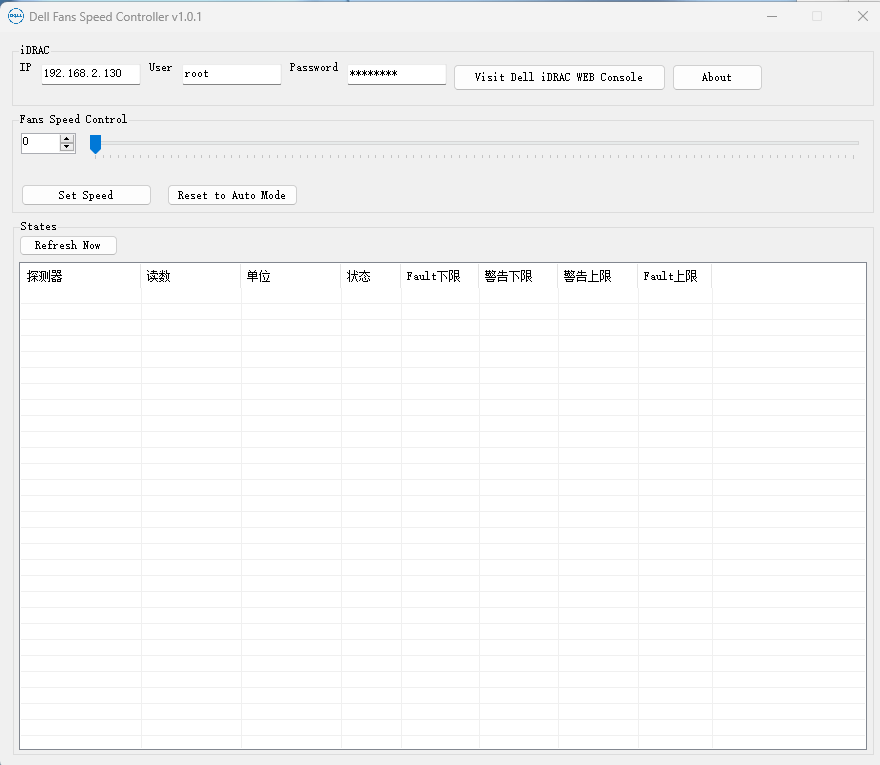Screen dimensions: 880x765
Task: Minimize the Dell Fans Speed Controller window
Action: tap(772, 16)
